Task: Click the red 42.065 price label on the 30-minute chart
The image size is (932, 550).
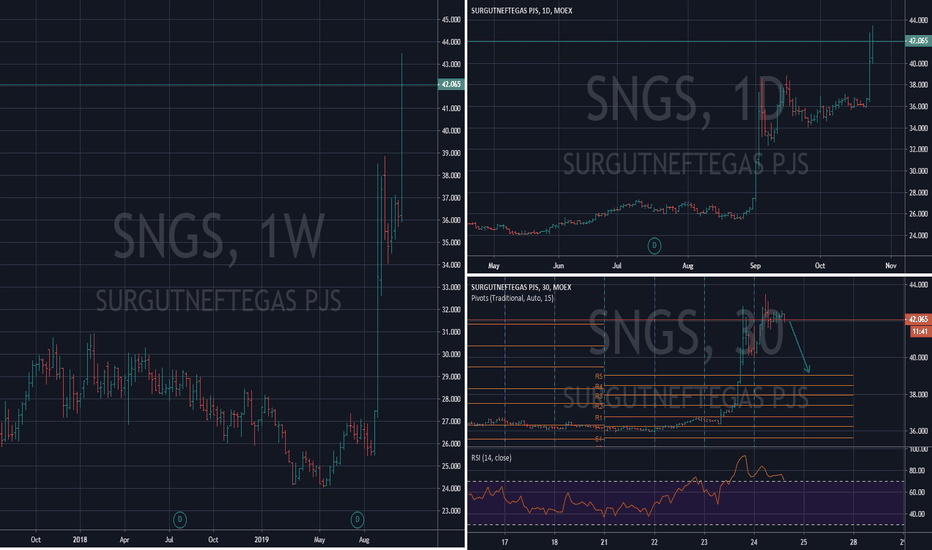Action: tap(918, 319)
